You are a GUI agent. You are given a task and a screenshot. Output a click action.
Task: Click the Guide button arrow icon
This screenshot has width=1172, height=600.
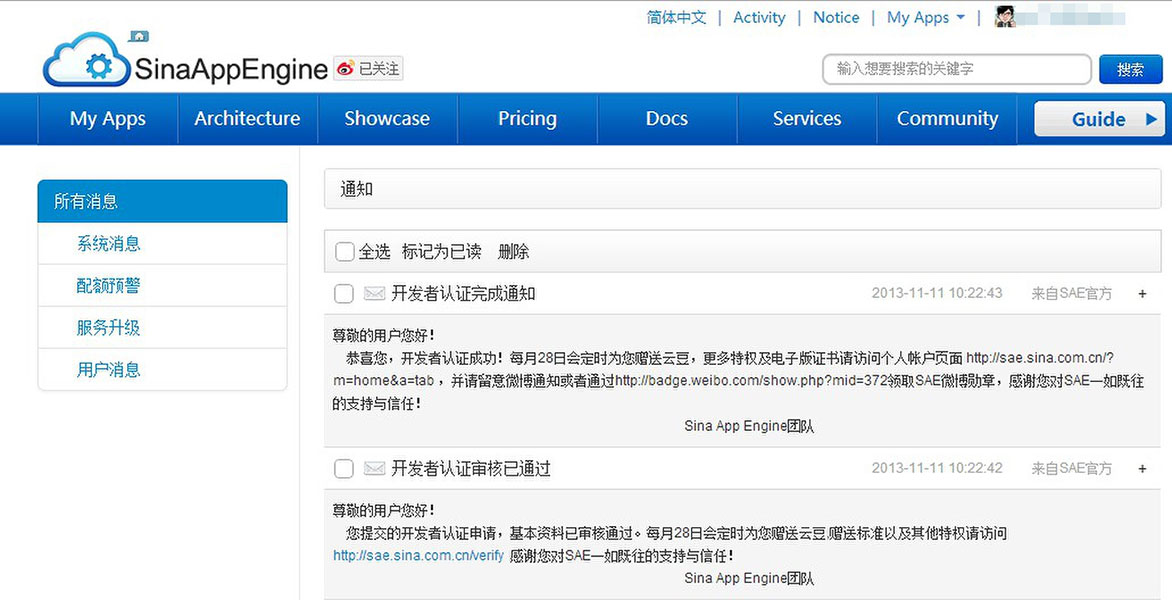click(1151, 119)
